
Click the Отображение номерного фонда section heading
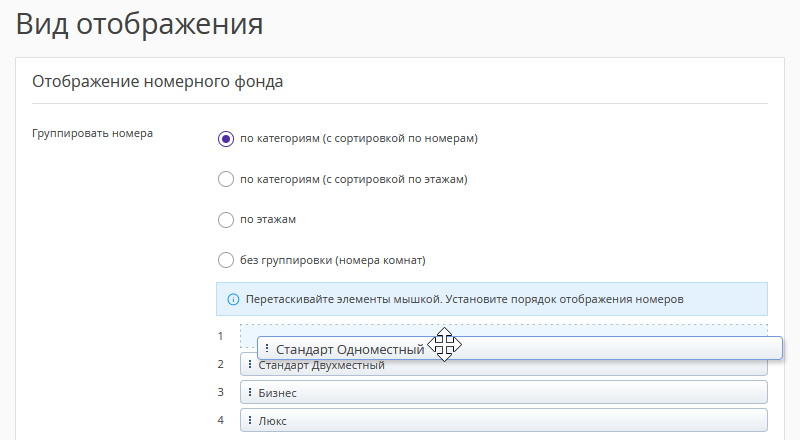[x=158, y=82]
